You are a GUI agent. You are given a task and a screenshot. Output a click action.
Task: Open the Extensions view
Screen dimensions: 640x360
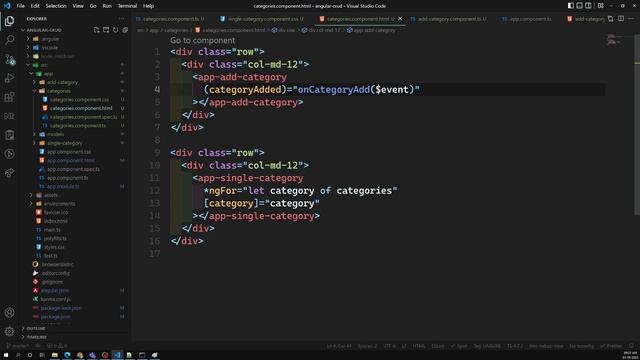pyautogui.click(x=9, y=97)
